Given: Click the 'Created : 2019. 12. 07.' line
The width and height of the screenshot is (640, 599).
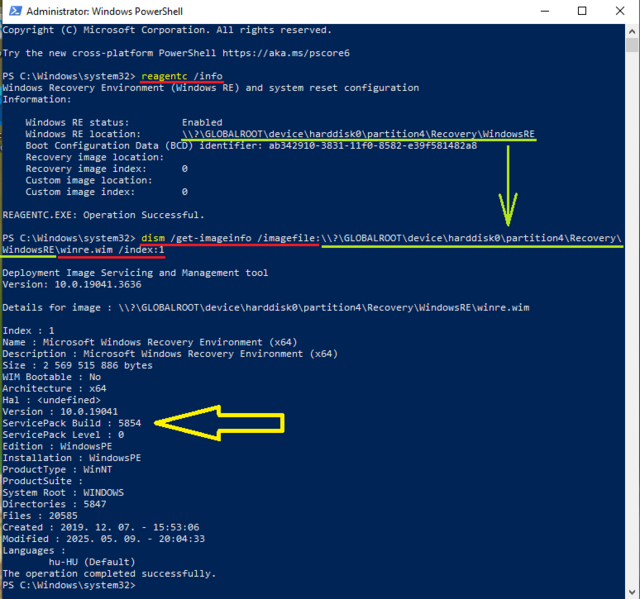Looking at the screenshot, I should [101, 527].
